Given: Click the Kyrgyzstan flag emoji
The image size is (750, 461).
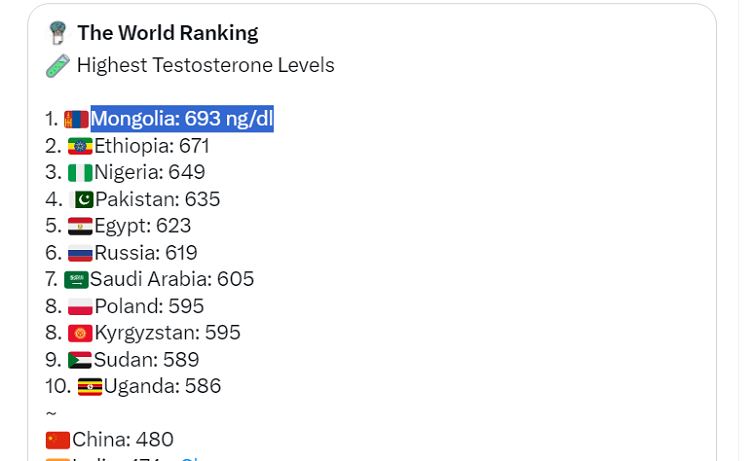Looking at the screenshot, I should pyautogui.click(x=81, y=333).
